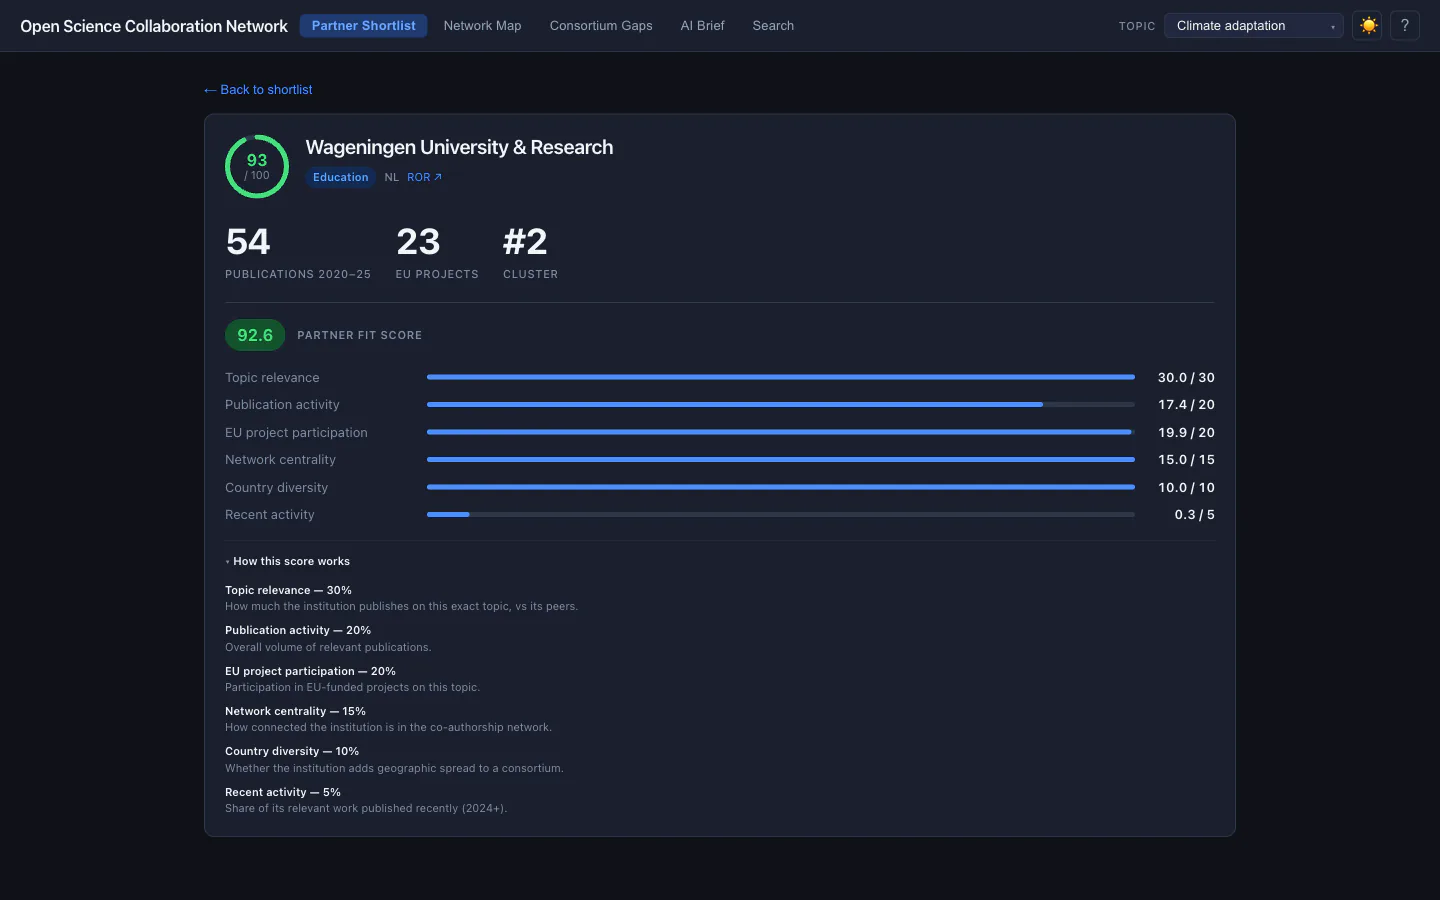
Task: Toggle light theme with the sun icon
Action: pyautogui.click(x=1367, y=26)
